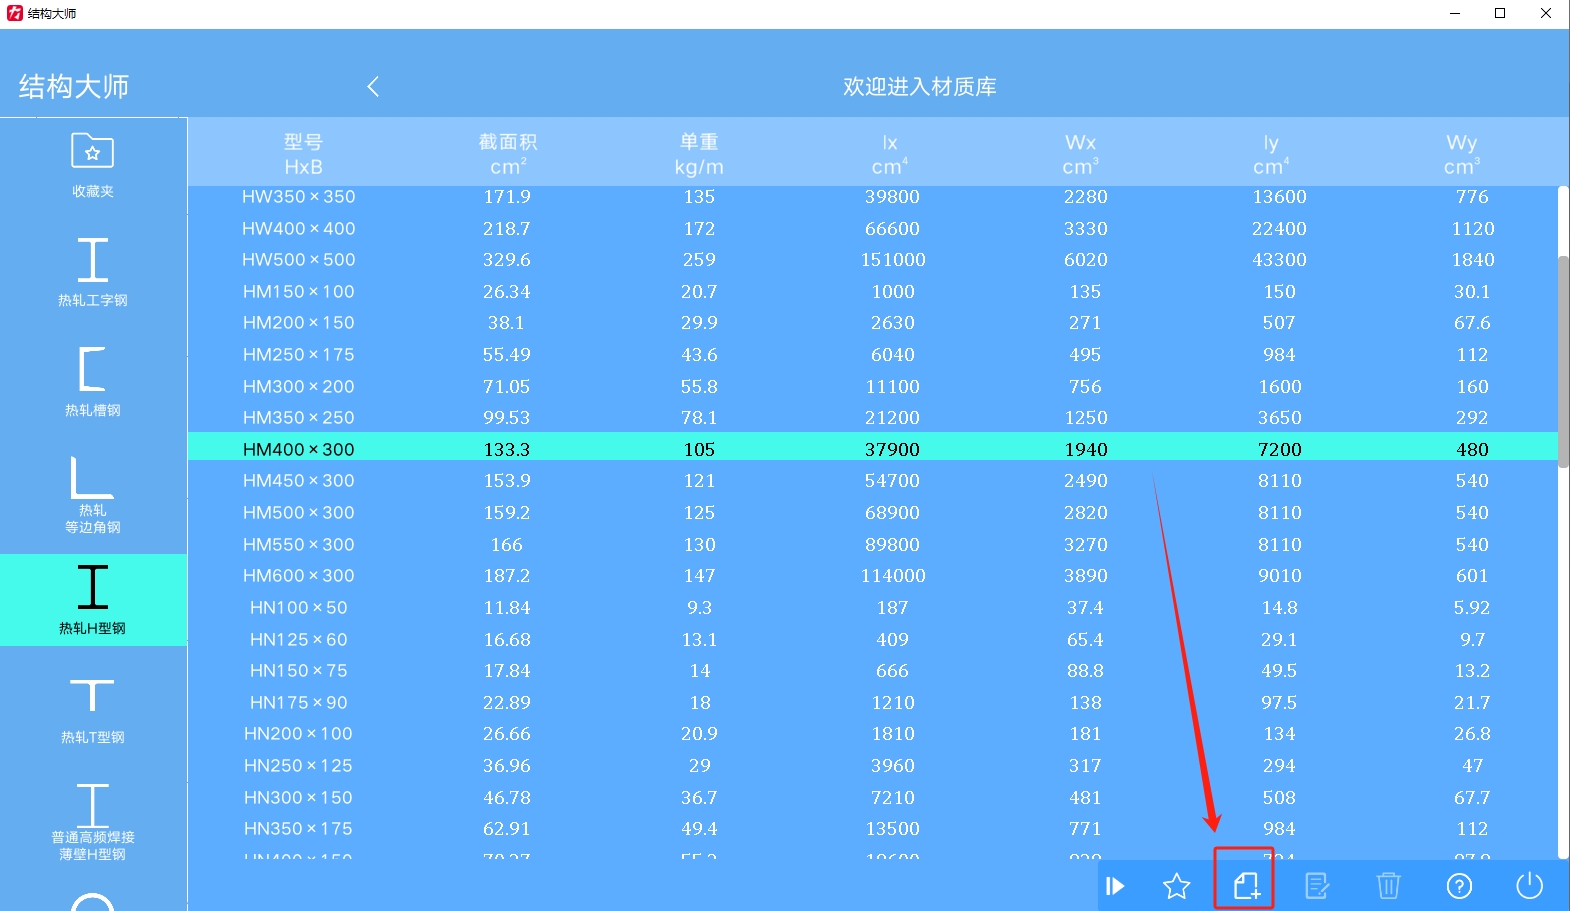Screen dimensions: 1570x911
Task: Open the help question mark icon
Action: point(1459,886)
